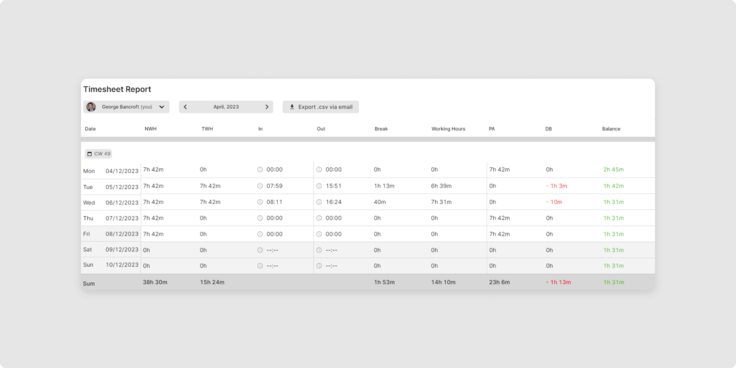Click the Out clock icon in Monday row
Image resolution: width=736 pixels, height=368 pixels.
319,169
